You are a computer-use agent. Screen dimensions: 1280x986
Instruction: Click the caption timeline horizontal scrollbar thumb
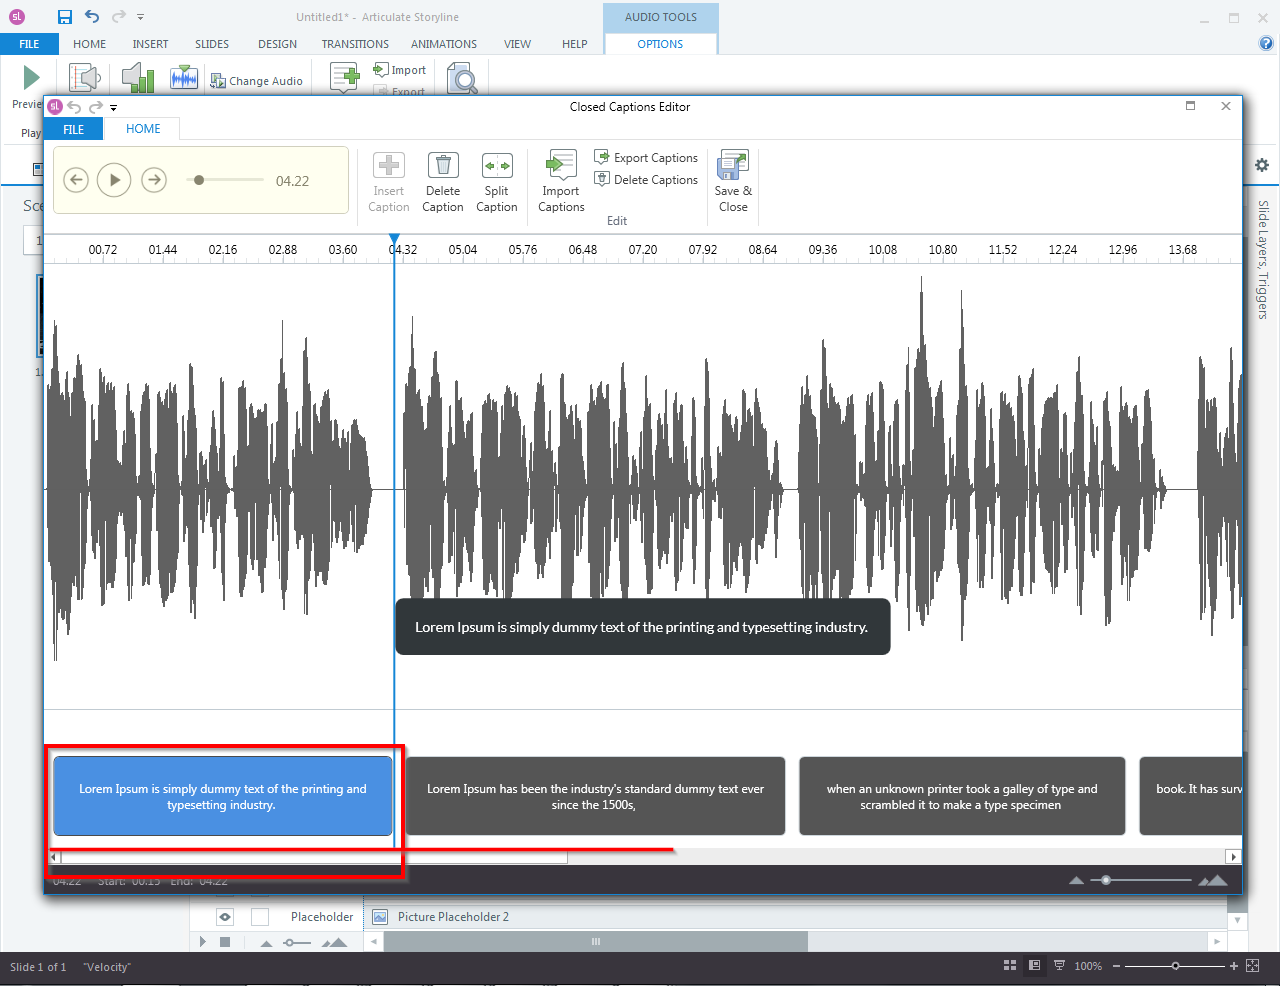tap(314, 857)
